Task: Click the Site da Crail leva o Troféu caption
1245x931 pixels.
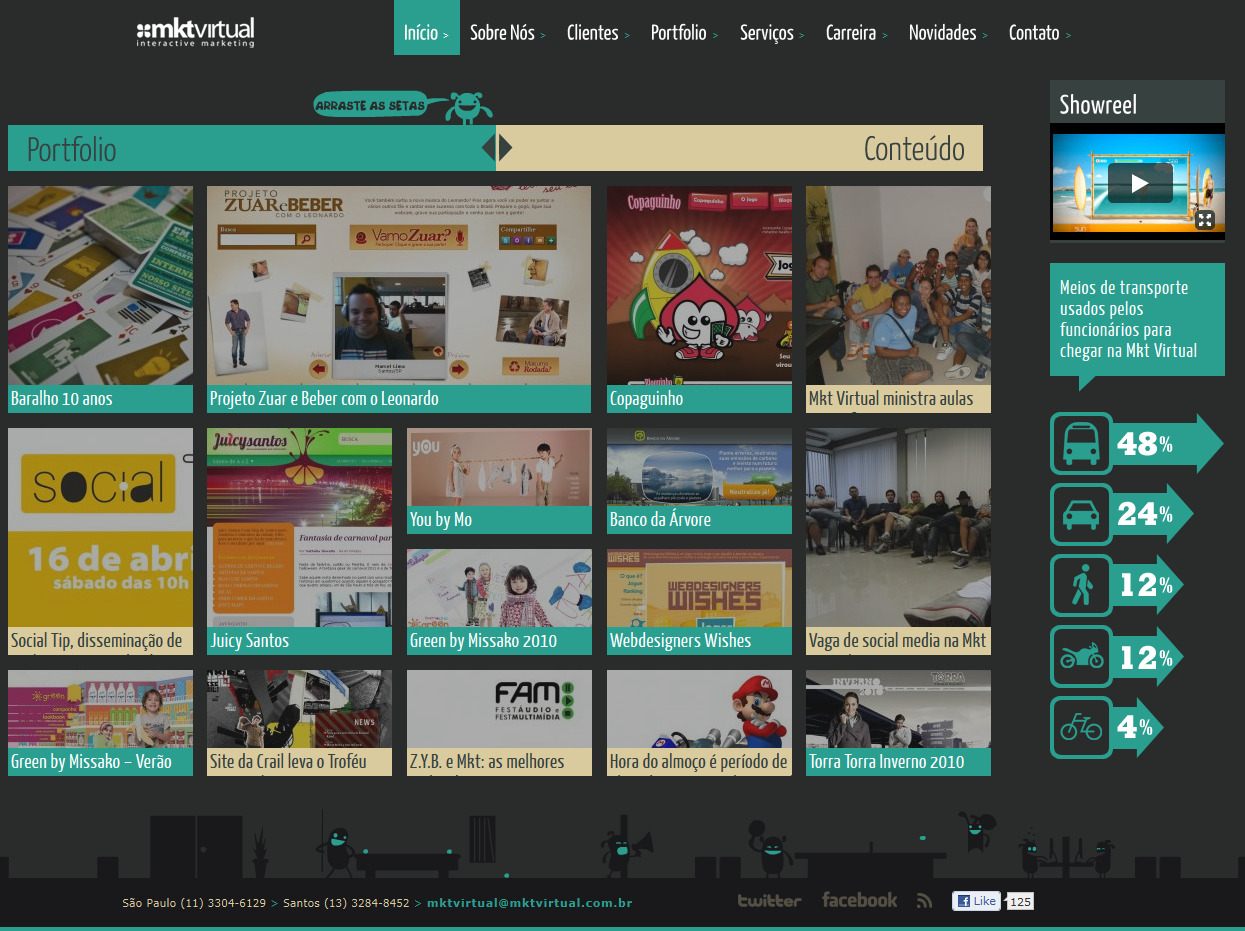Action: coord(299,762)
